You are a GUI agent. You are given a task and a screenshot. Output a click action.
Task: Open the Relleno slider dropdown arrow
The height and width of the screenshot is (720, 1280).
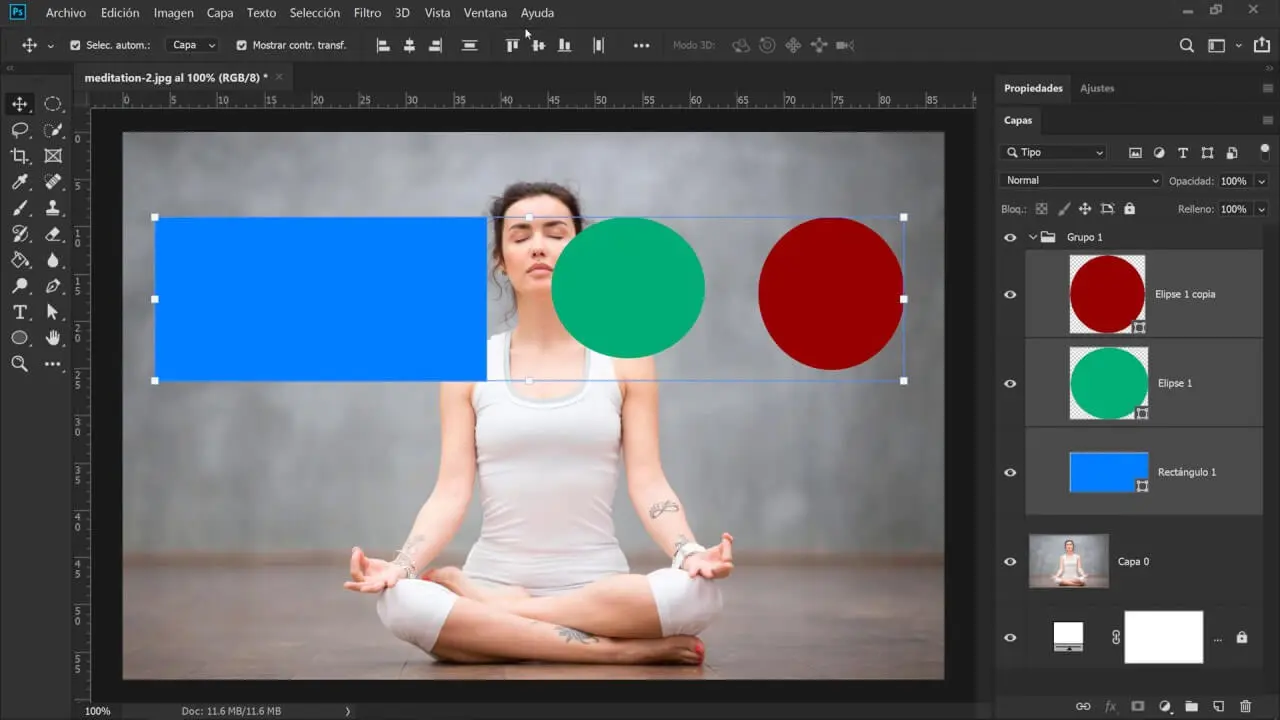1261,209
